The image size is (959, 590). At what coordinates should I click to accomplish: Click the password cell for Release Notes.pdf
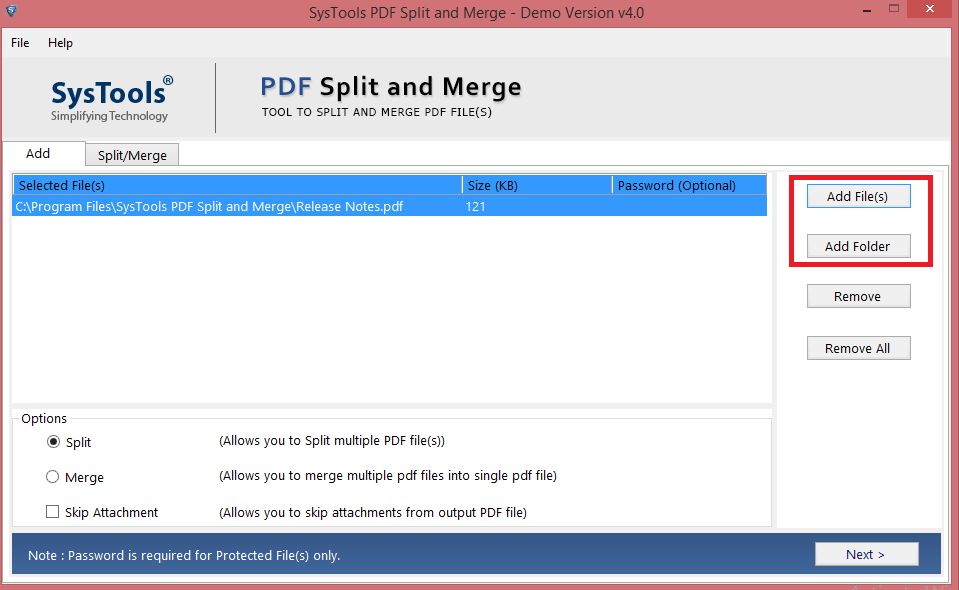point(689,207)
